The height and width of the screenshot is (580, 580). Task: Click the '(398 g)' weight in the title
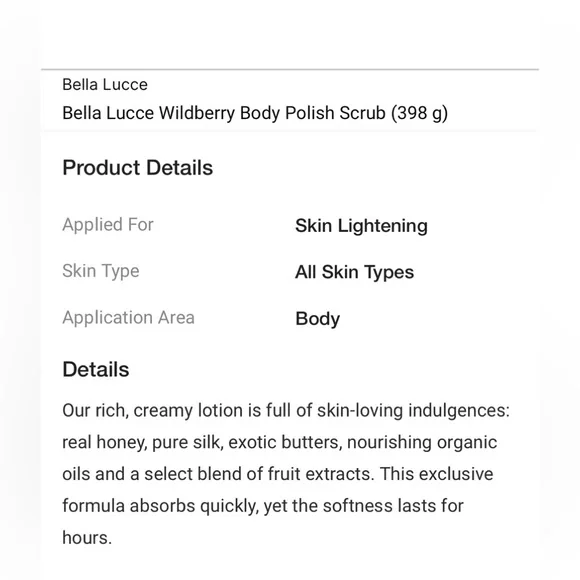click(x=419, y=114)
